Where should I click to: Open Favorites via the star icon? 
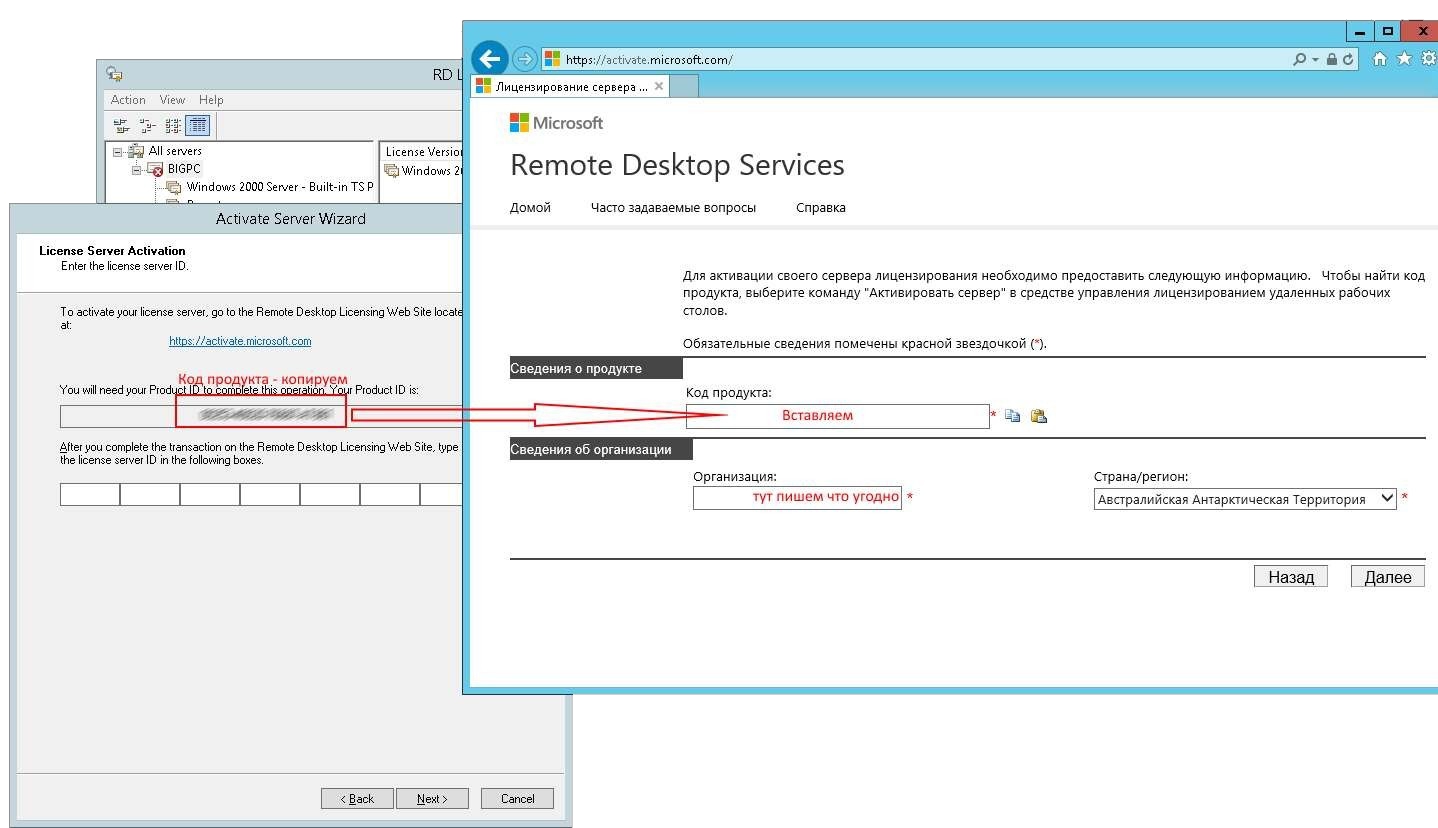click(1404, 59)
